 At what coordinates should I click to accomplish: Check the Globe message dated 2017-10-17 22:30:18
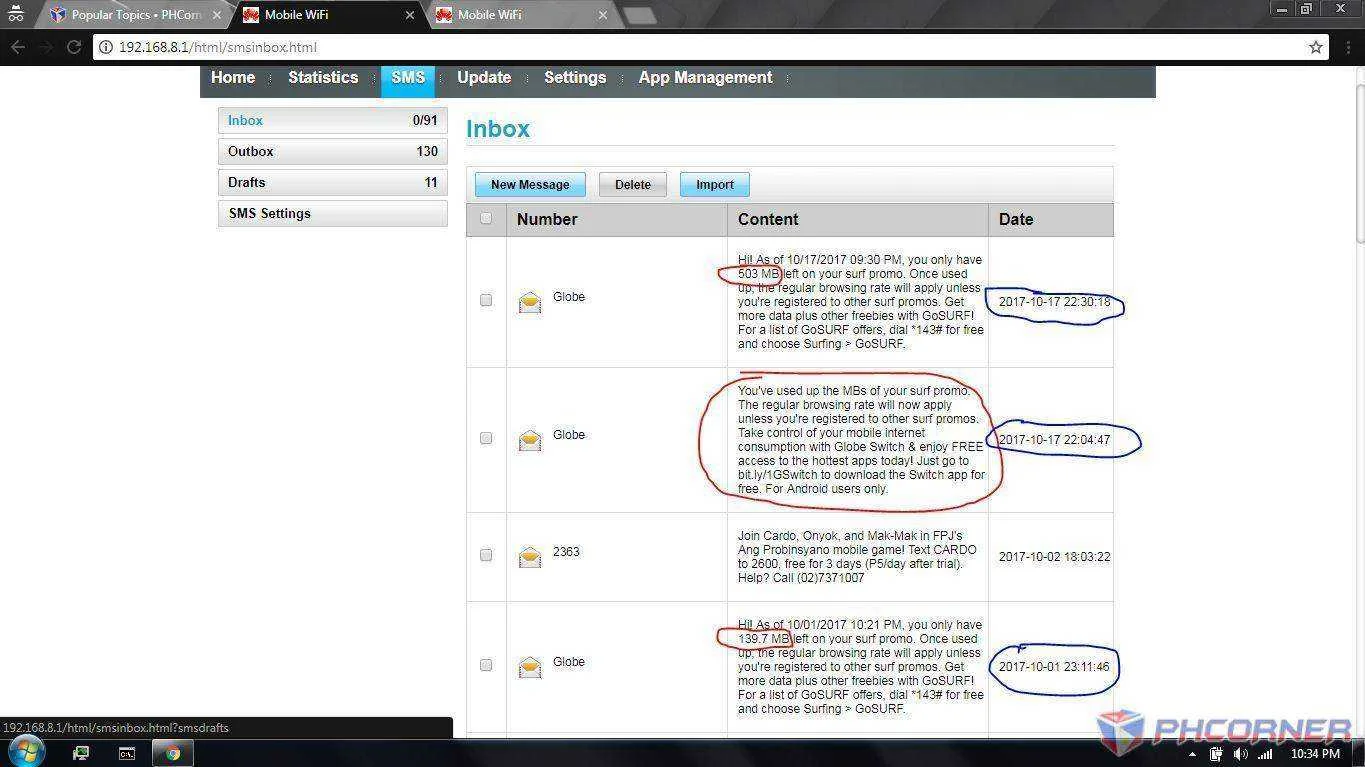click(486, 300)
